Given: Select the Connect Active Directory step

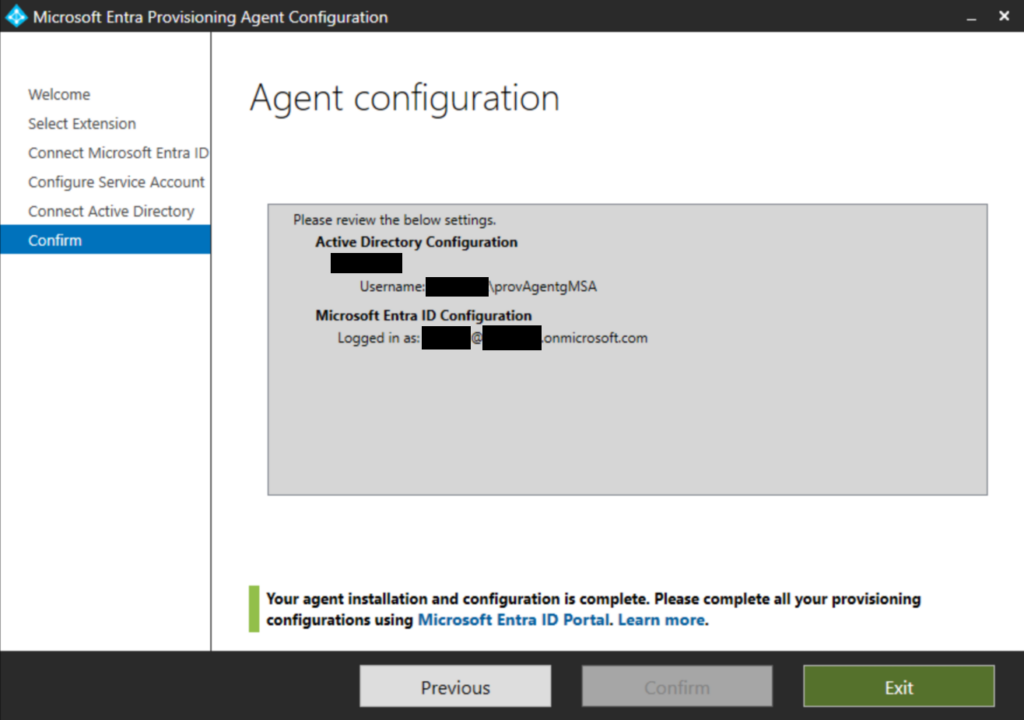Looking at the screenshot, I should pos(111,210).
